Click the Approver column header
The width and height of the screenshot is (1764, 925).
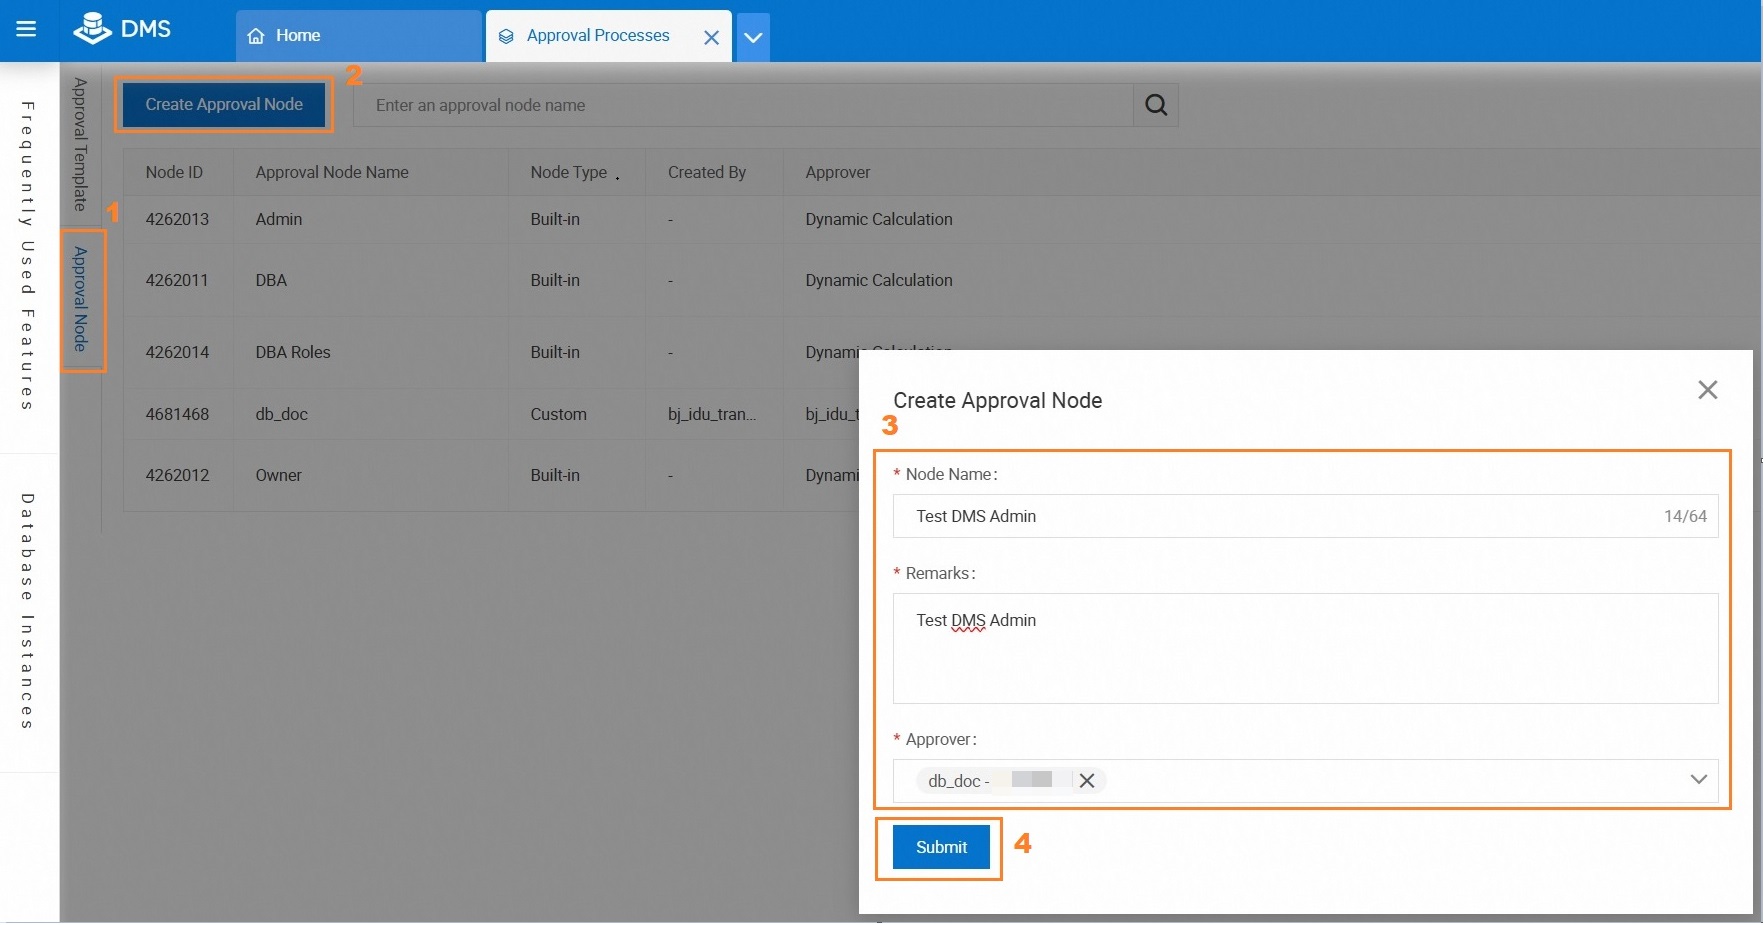(x=838, y=172)
